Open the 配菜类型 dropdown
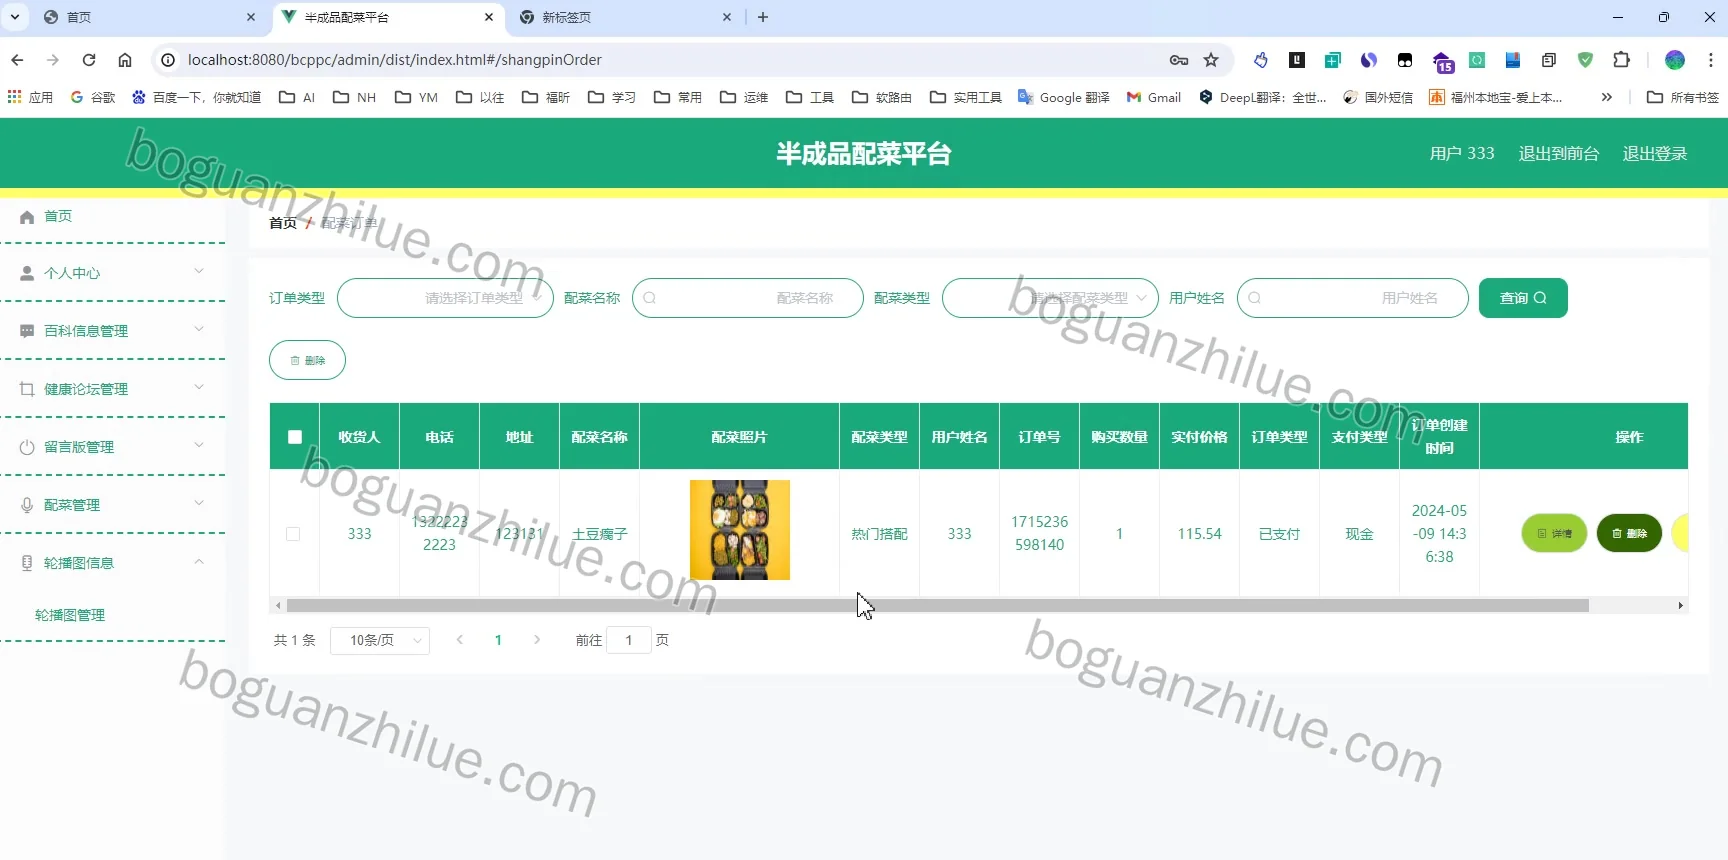The height and width of the screenshot is (860, 1728). (1050, 298)
